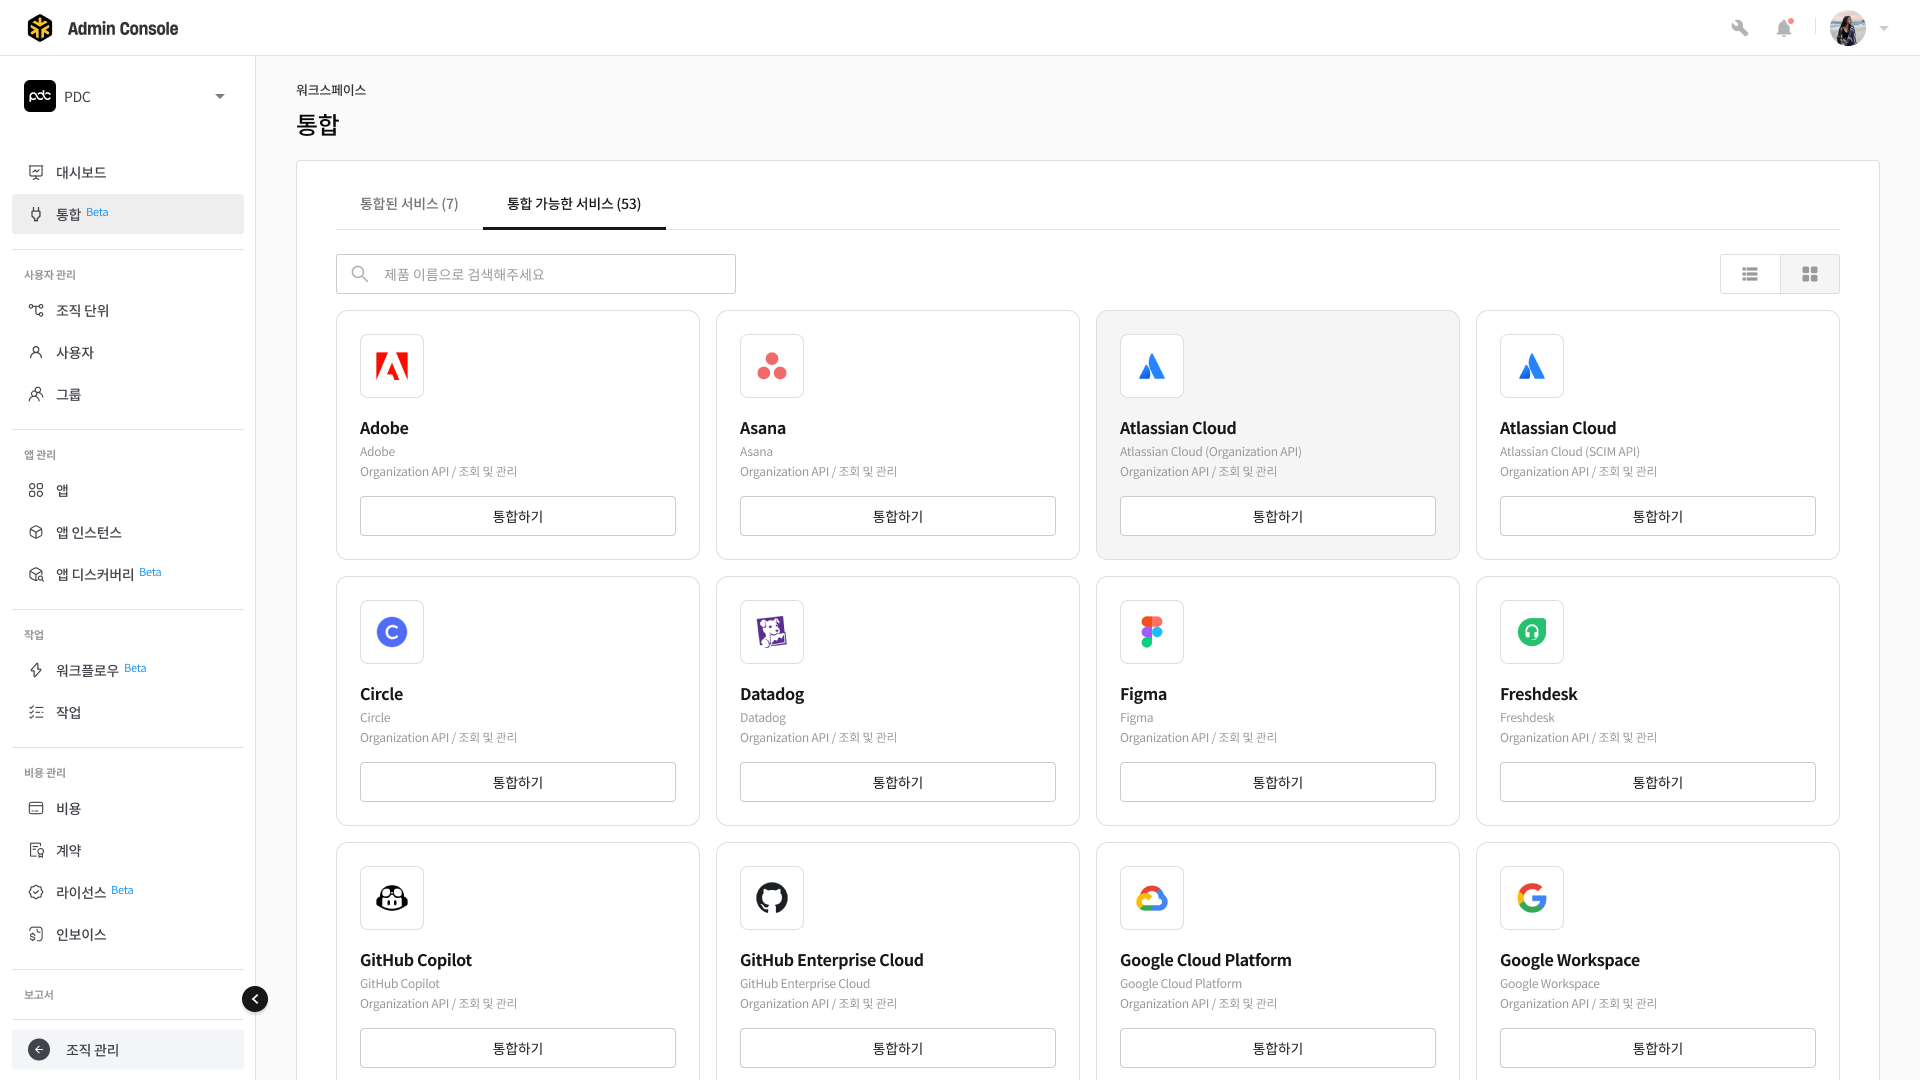Collapse the sidebar with the arrow button
Screen dimensions: 1920x1080
click(255, 999)
